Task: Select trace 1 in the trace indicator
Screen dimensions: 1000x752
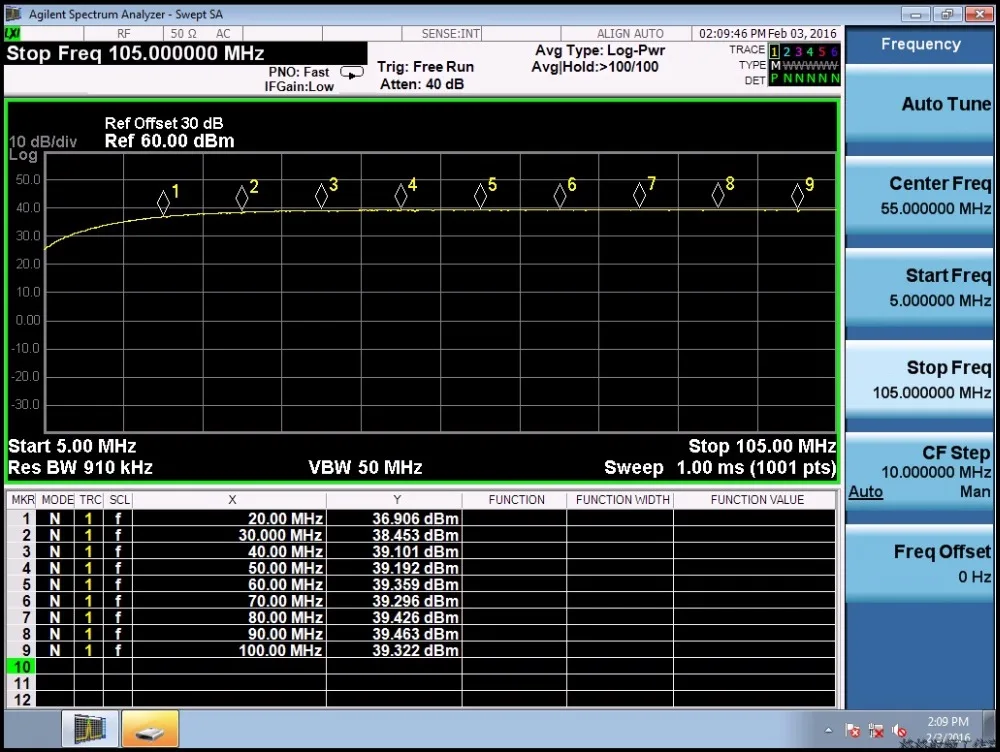Action: 774,51
